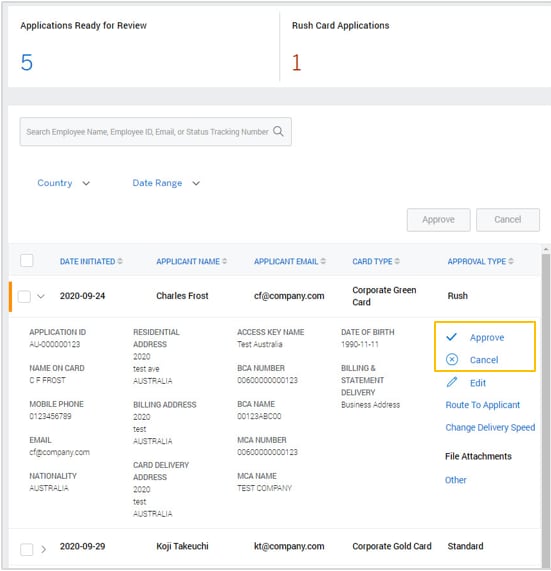Click application ID AU-000000123
This screenshot has height=571, width=551.
point(55,344)
